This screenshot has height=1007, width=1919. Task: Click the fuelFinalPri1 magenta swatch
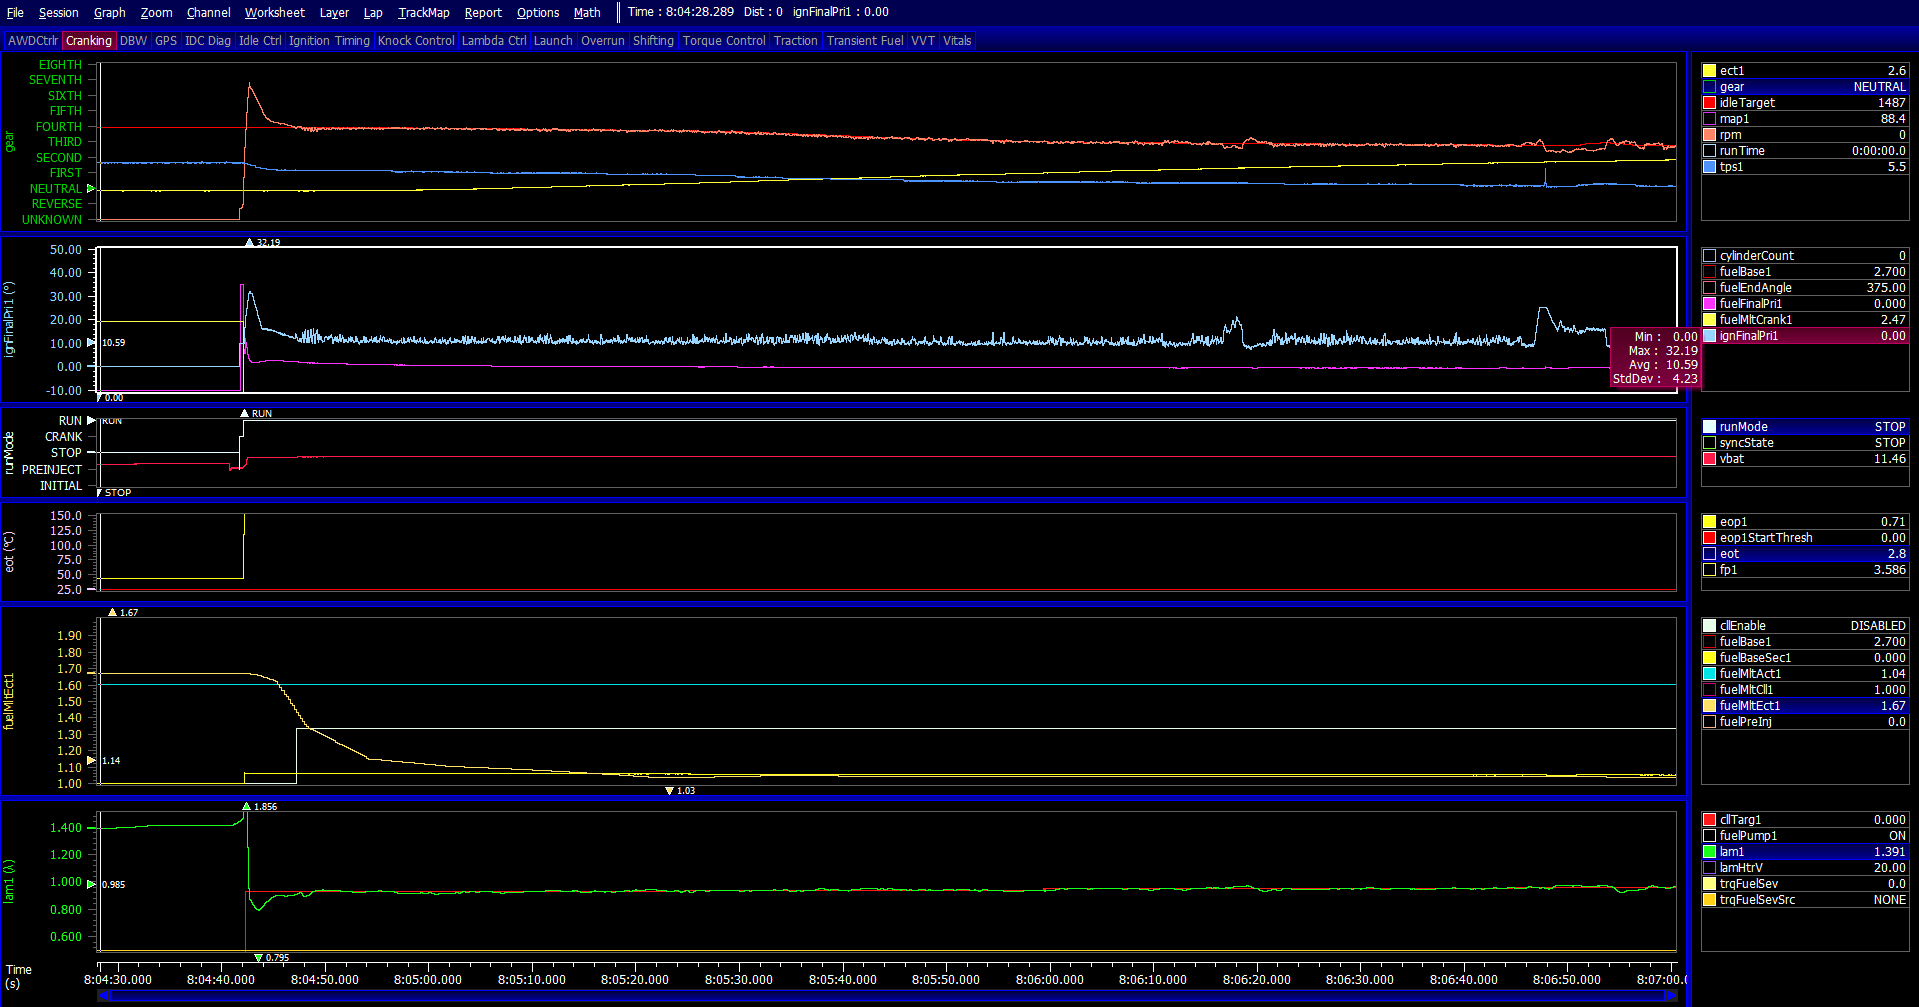pos(1710,304)
